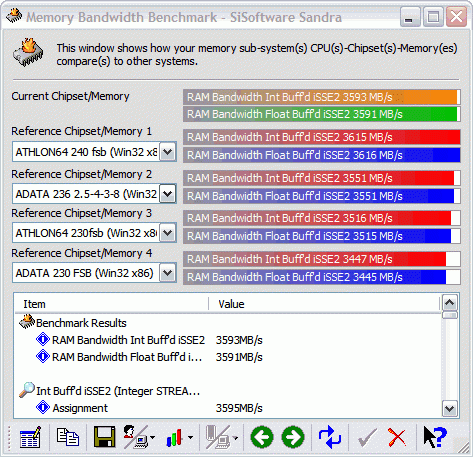Click the ADATA 230 FSB (Win32 x86) combo box
473x457 pixels.
pos(94,273)
